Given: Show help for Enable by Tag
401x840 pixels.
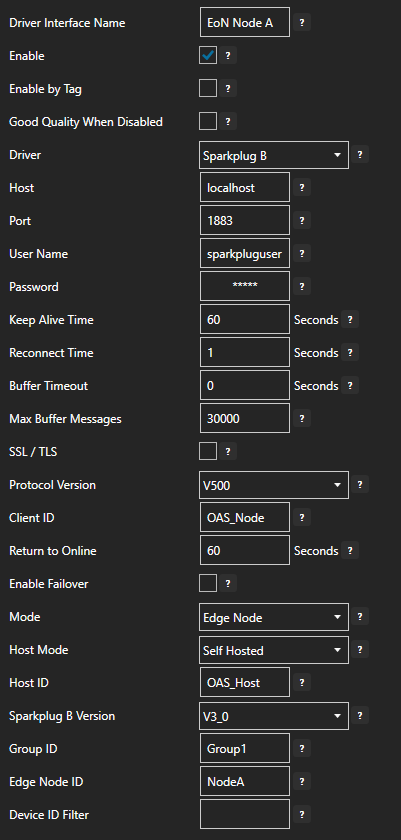Looking at the screenshot, I should click(x=228, y=89).
